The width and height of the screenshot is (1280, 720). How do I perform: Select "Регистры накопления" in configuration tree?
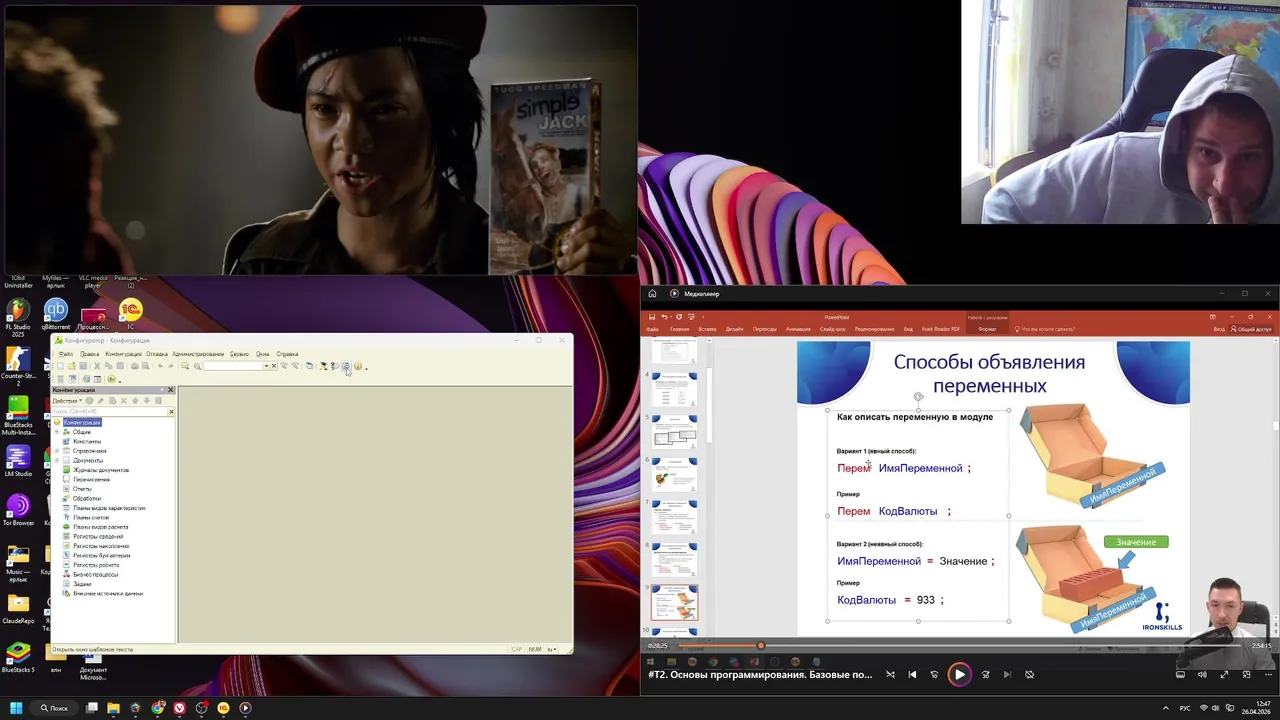tap(101, 546)
